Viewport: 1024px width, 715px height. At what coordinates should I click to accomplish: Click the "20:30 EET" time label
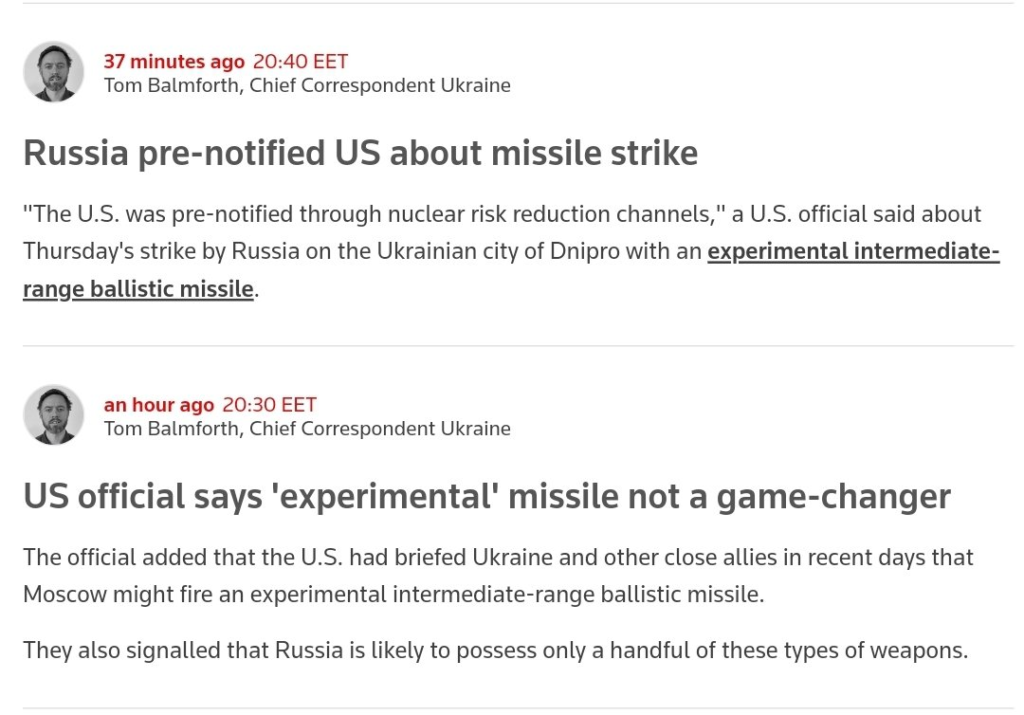point(269,405)
